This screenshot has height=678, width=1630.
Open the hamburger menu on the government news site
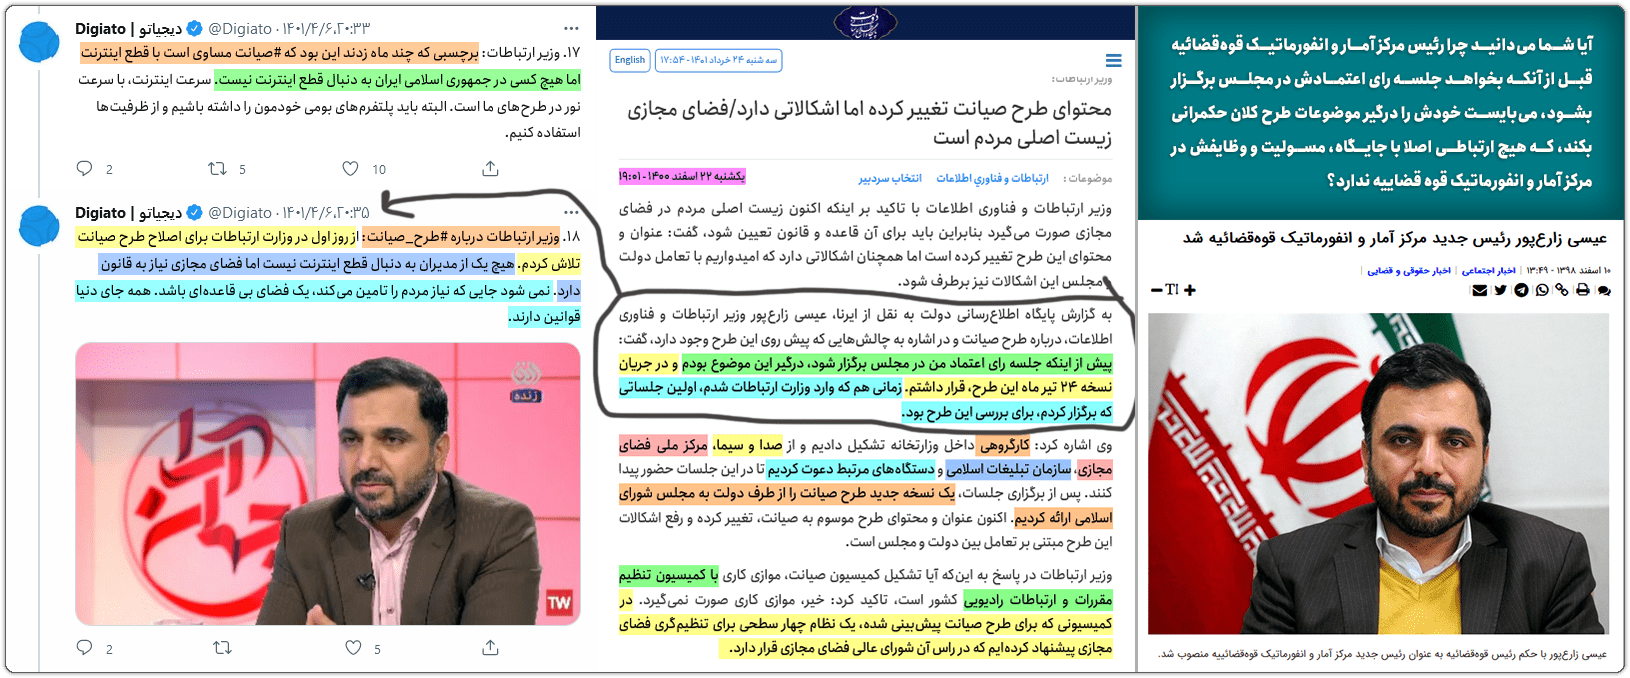[x=1113, y=60]
